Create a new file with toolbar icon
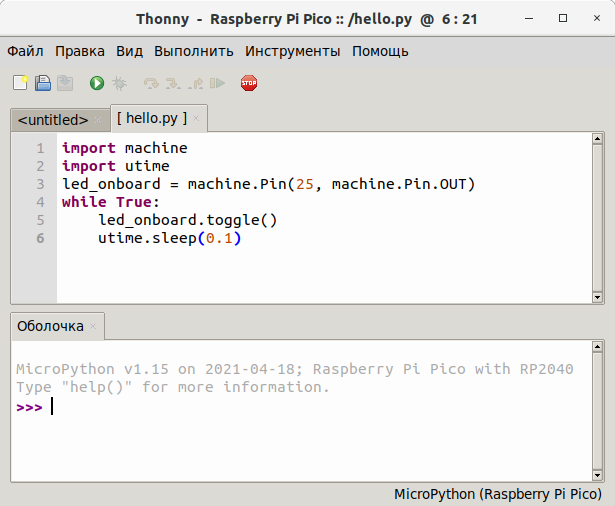 (20, 83)
